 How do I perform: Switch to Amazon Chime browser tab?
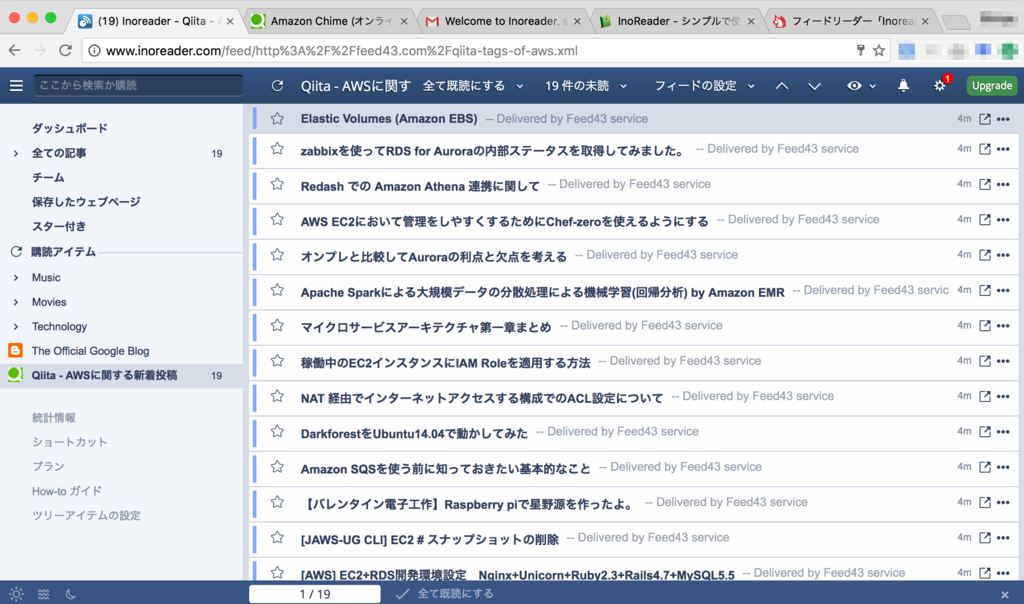329,21
